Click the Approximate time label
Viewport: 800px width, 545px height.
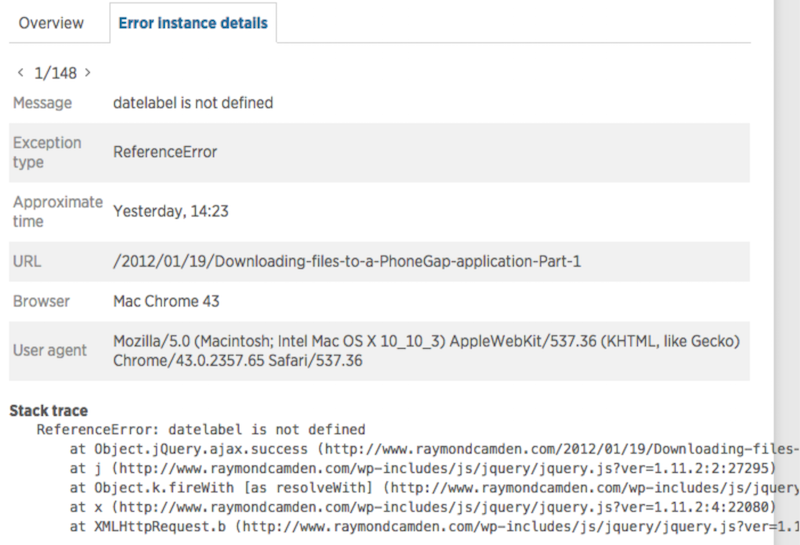click(58, 211)
